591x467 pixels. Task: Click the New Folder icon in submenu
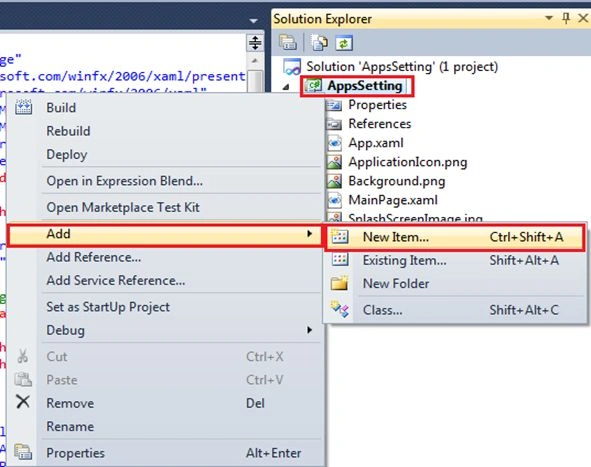(339, 283)
